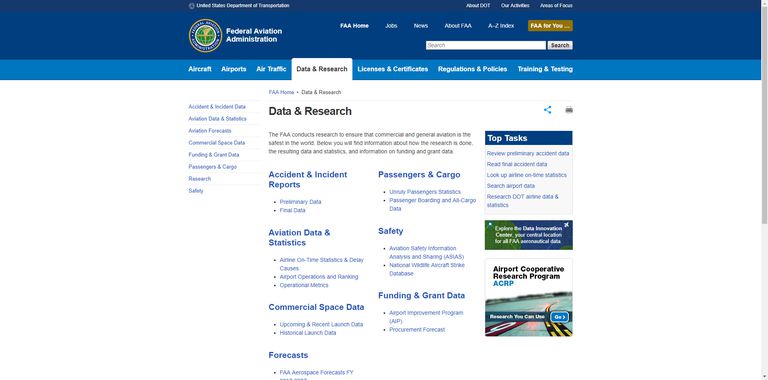
Task: Open the Operational Metrics link
Action: [x=304, y=285]
